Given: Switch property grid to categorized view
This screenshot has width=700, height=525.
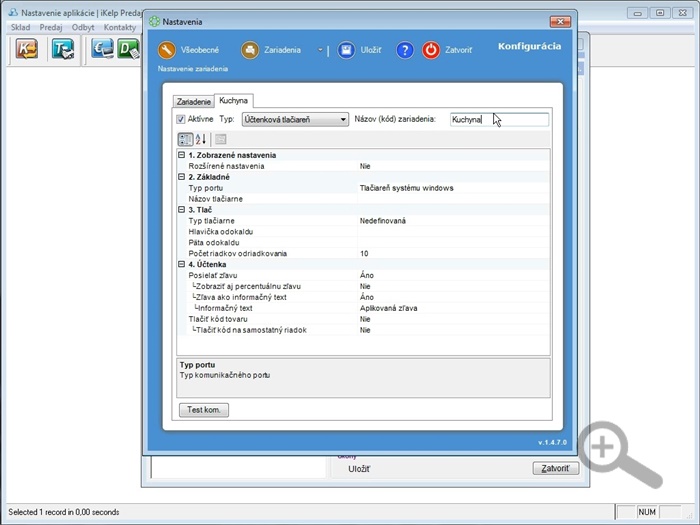Looking at the screenshot, I should pos(185,139).
